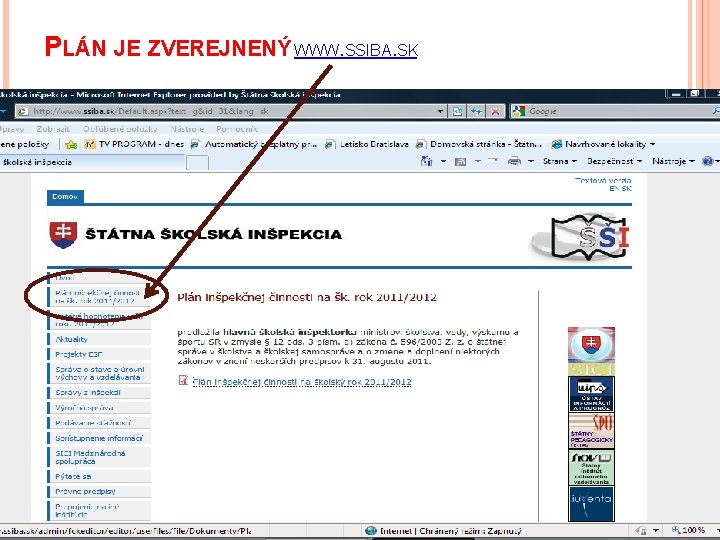Click the PDF document icon before plan link
Viewport: 720px width, 540px height.
(184, 380)
